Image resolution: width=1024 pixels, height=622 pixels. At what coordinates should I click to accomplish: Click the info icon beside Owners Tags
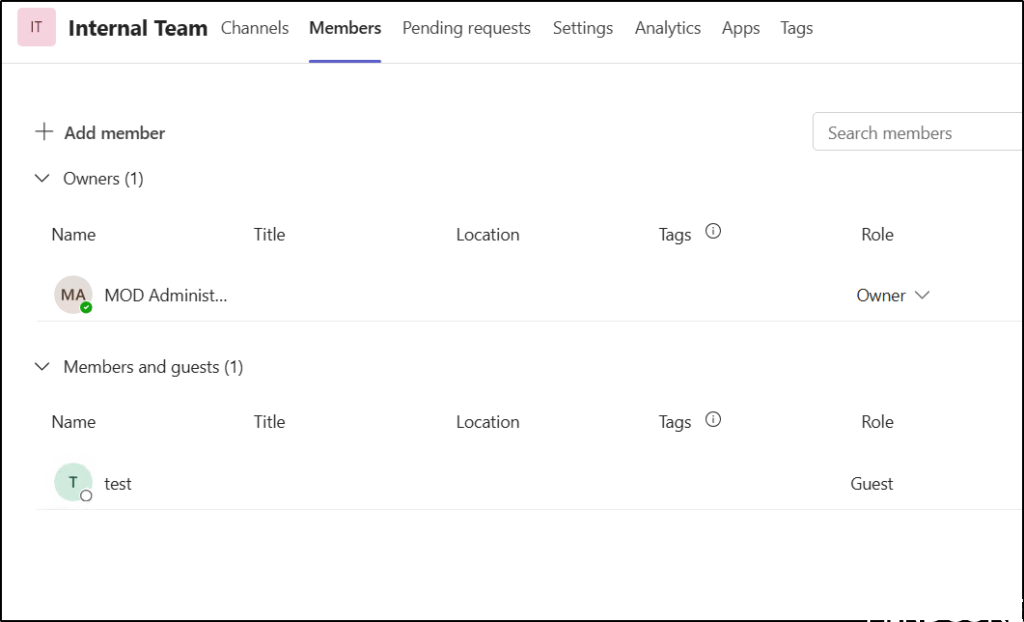[x=713, y=231]
